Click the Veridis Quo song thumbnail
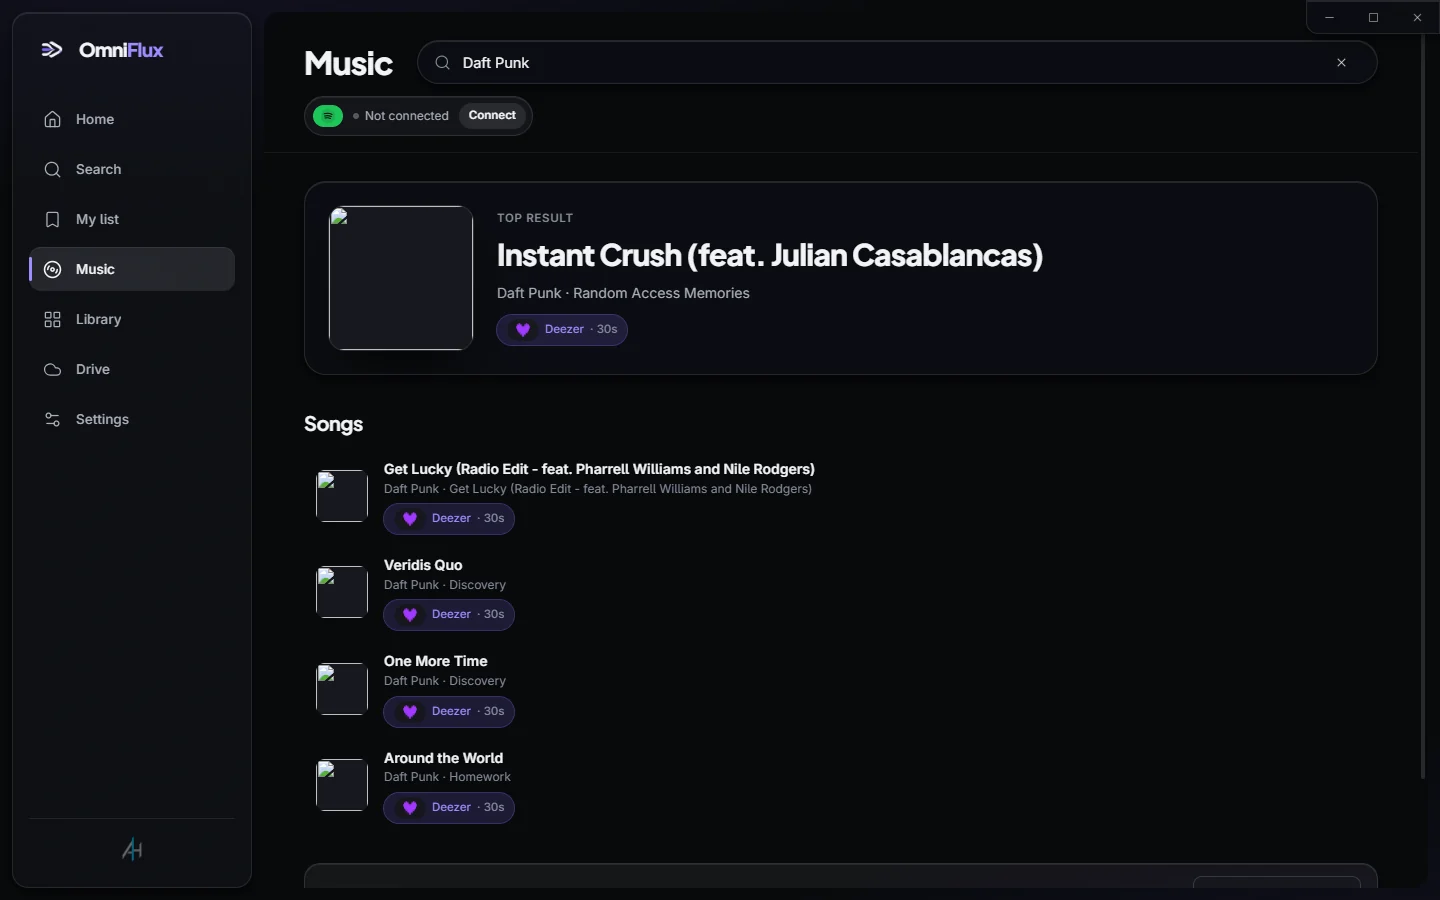The image size is (1440, 900). [342, 592]
